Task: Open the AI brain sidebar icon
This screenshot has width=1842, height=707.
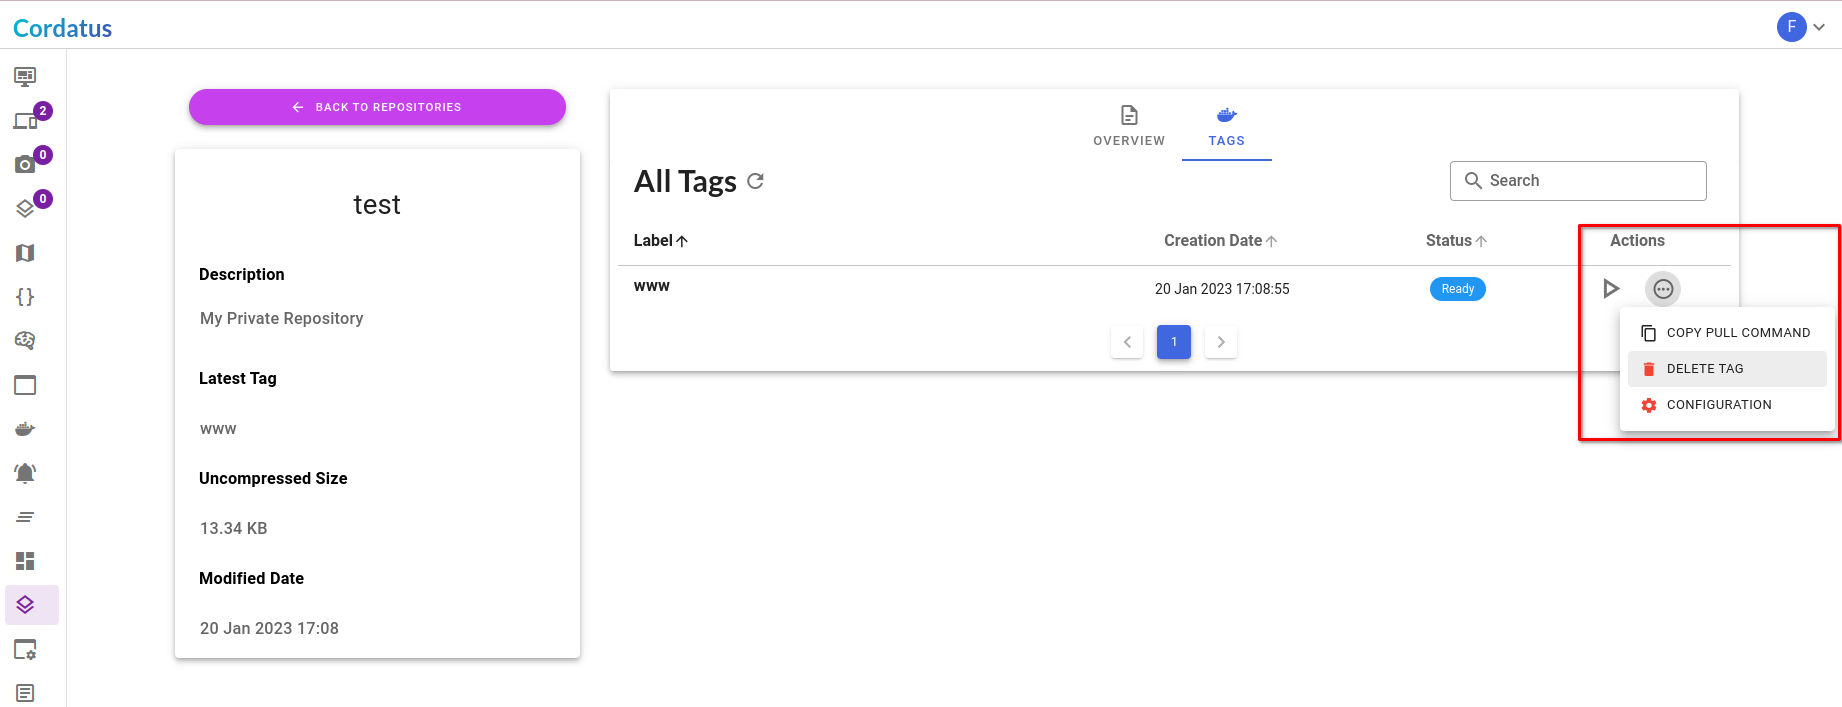Action: point(27,340)
